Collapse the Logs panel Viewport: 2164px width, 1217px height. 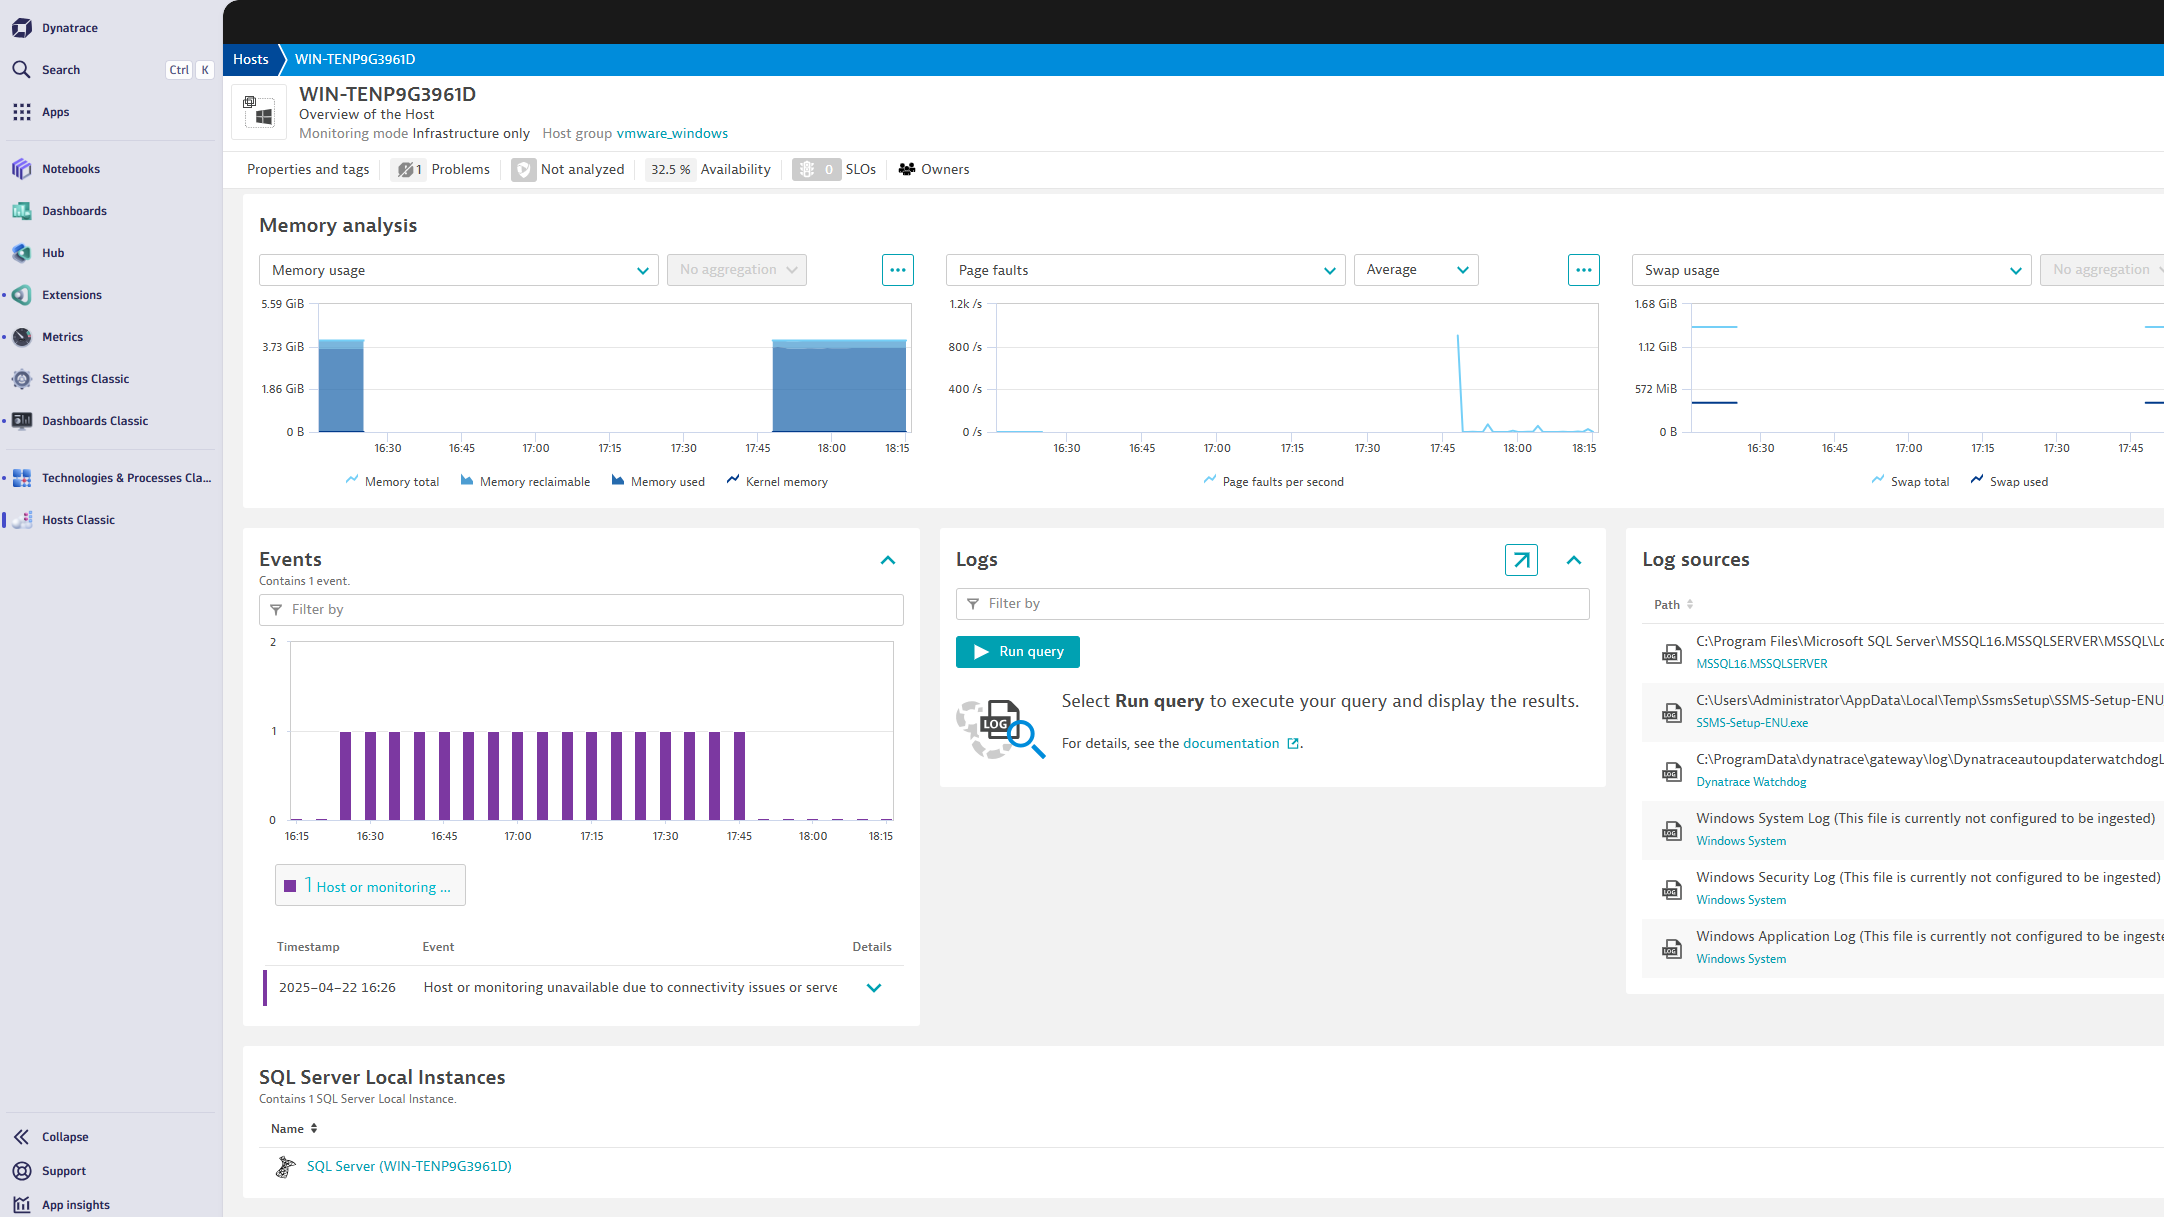coord(1574,560)
